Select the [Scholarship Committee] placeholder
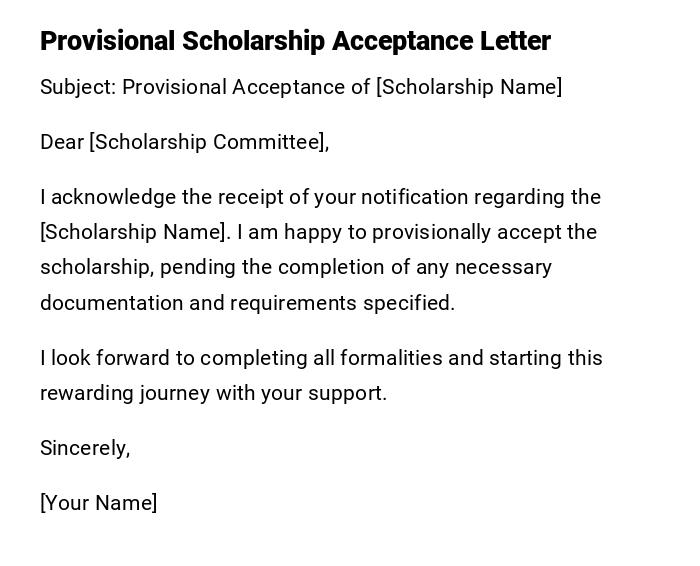This screenshot has height=566, width=700. coord(207,142)
